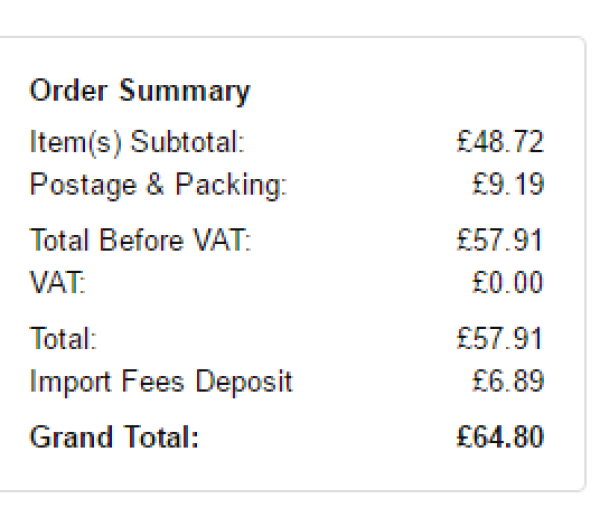Click the £9.19 postage amount

(x=508, y=184)
